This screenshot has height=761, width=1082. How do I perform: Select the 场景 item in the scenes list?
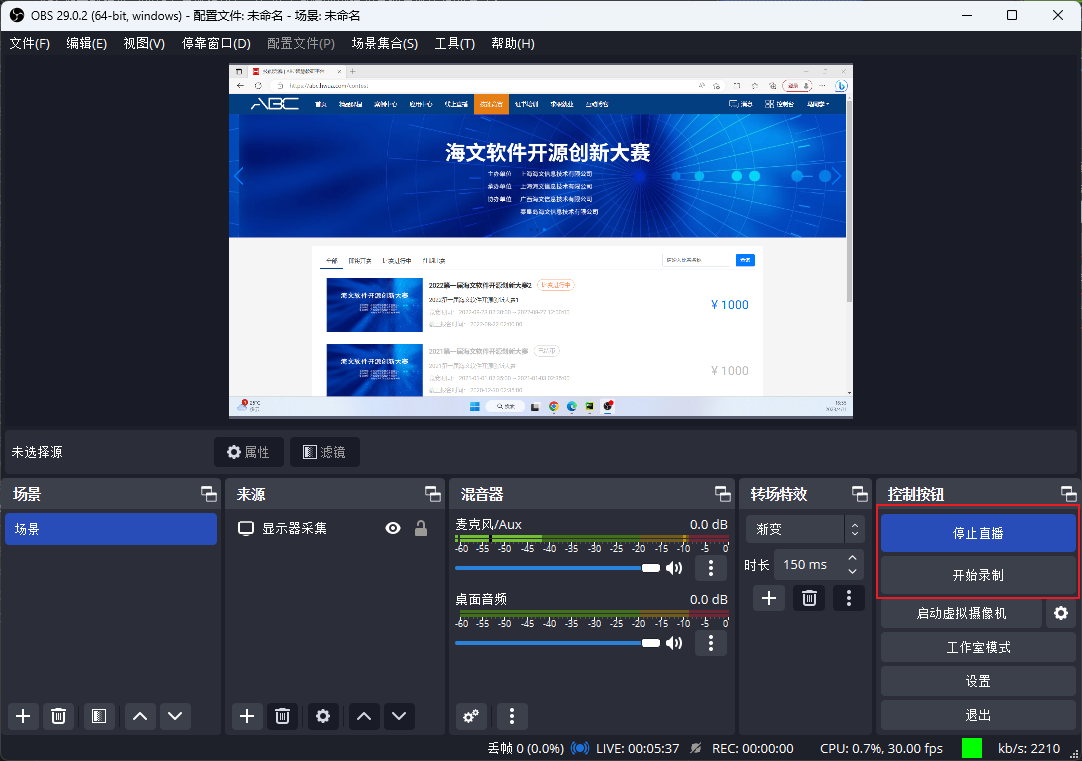coord(111,529)
